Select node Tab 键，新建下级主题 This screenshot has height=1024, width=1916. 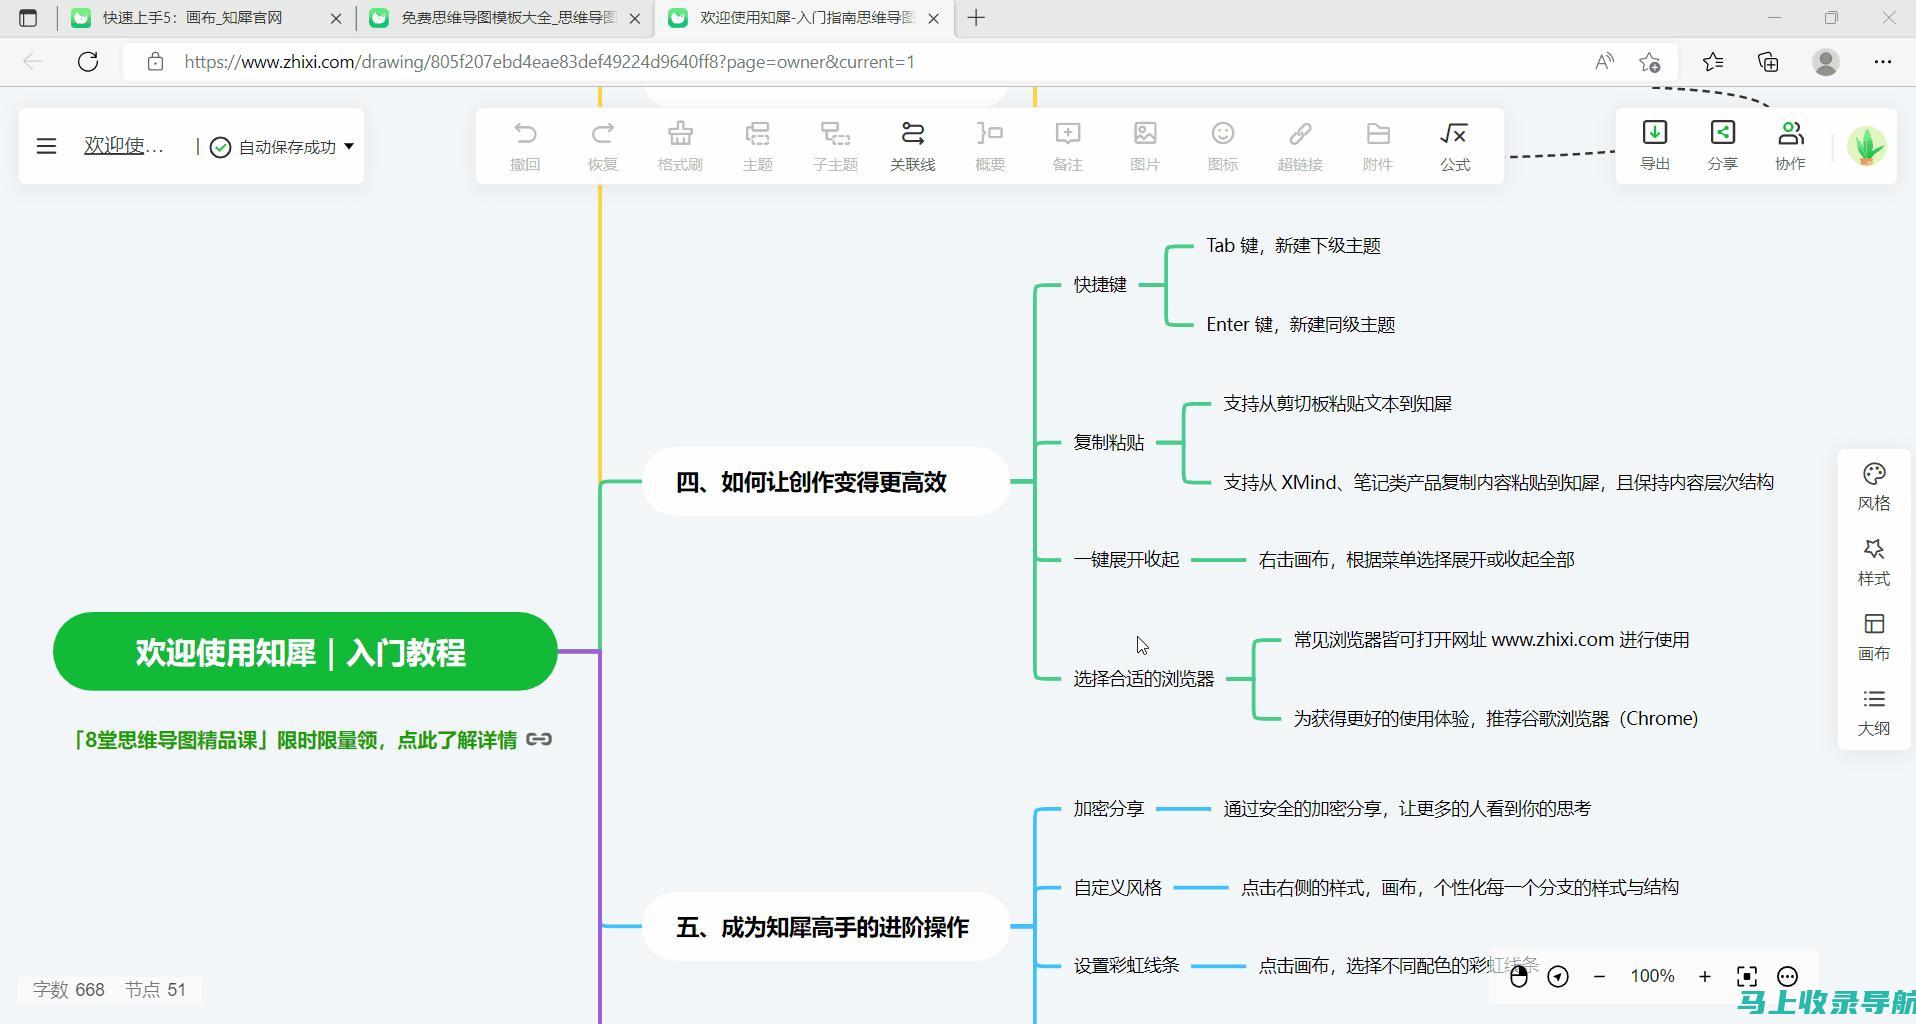(x=1293, y=246)
